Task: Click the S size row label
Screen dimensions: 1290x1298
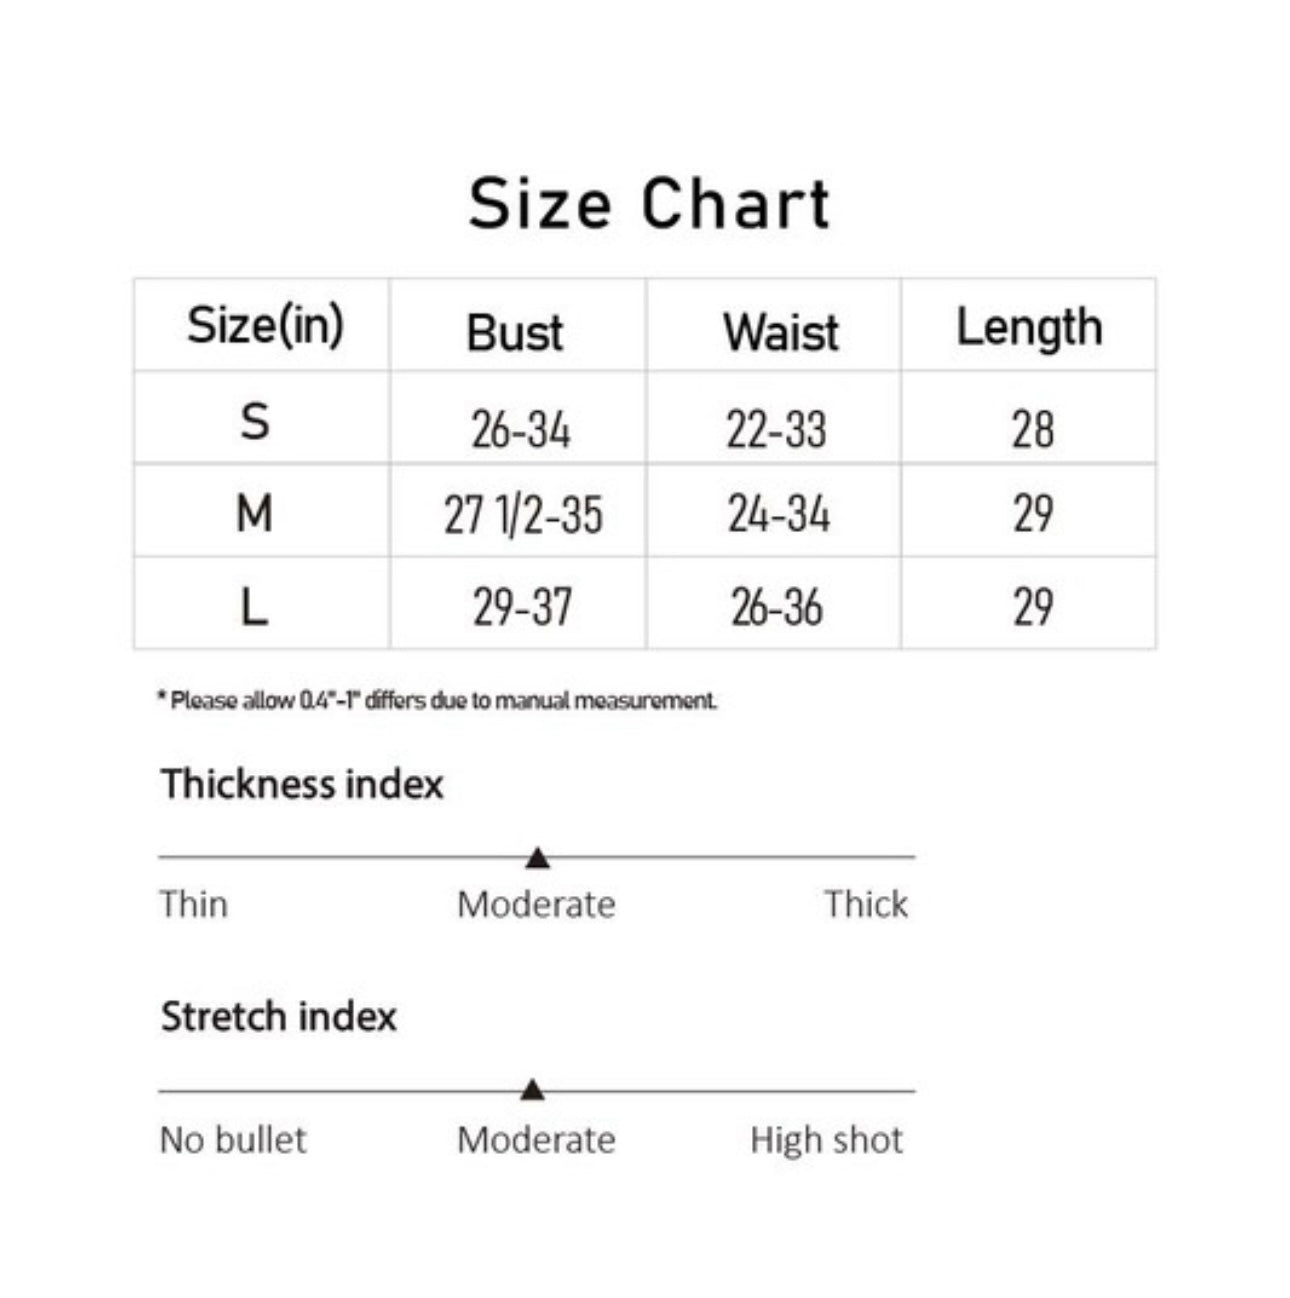Action: [255, 421]
